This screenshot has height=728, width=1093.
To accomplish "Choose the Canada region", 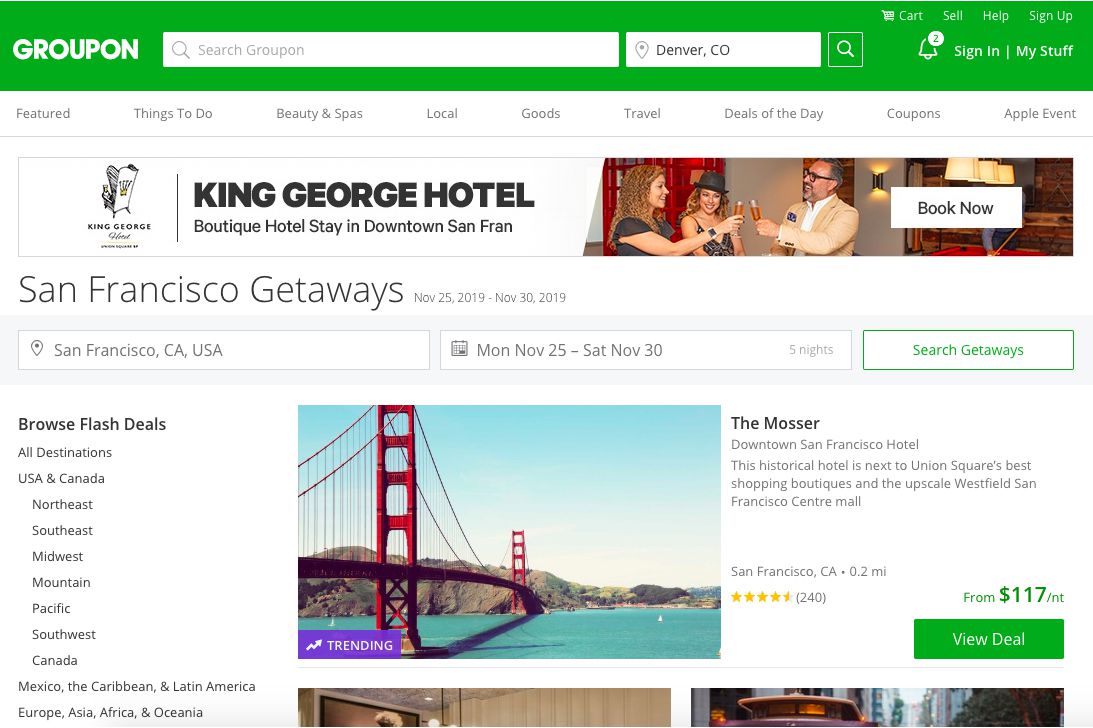I will pos(54,660).
